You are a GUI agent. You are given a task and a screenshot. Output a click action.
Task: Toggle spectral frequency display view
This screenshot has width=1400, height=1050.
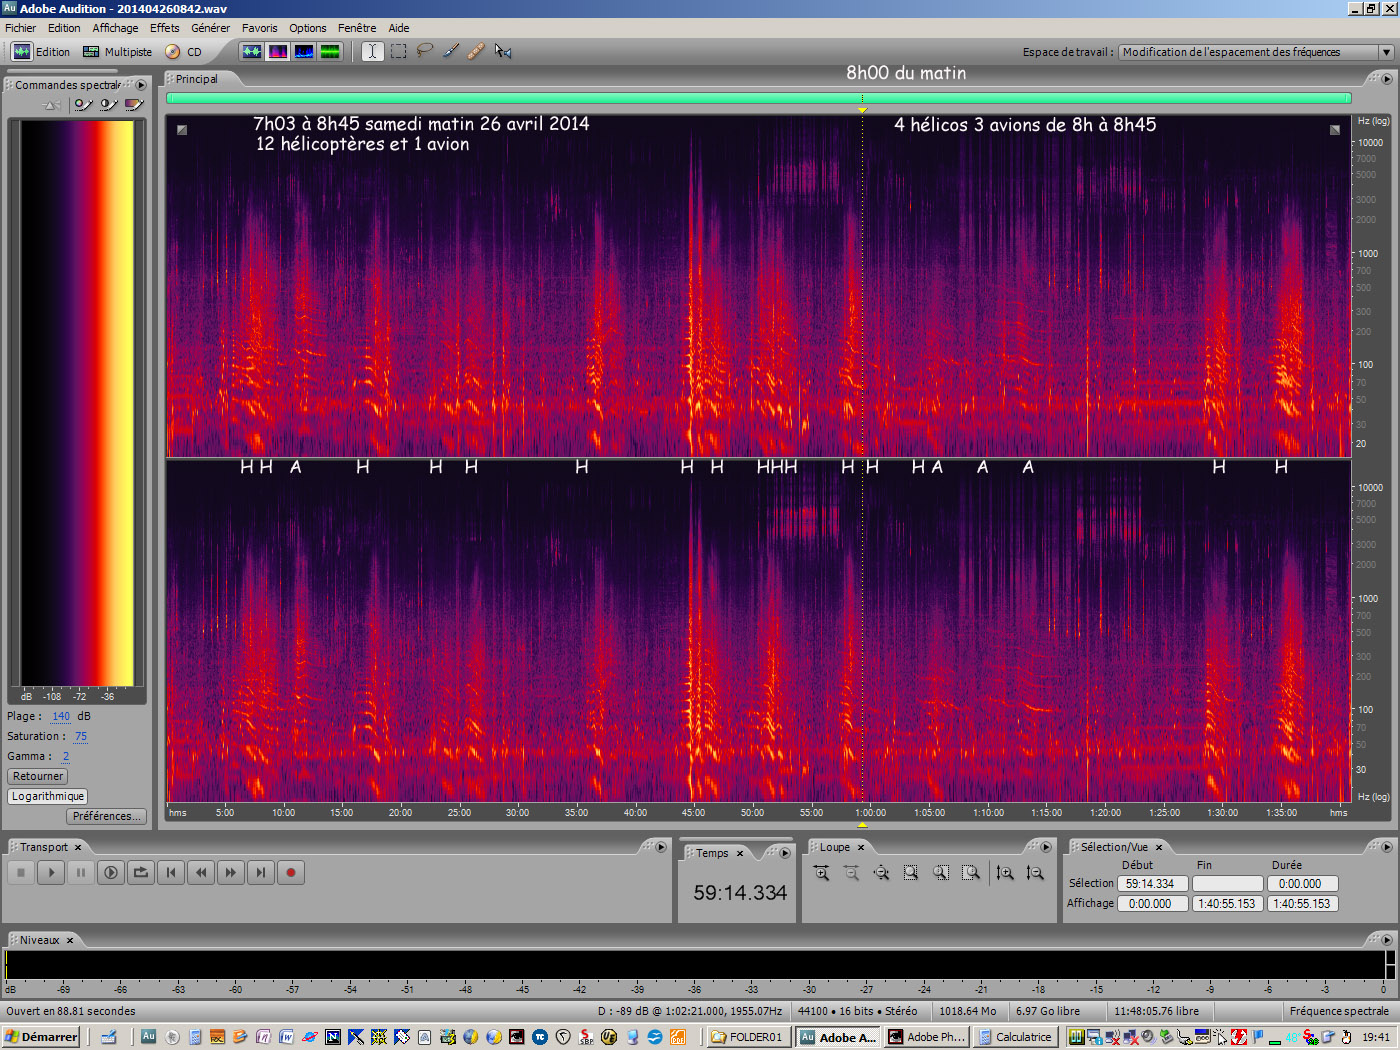pyautogui.click(x=278, y=51)
